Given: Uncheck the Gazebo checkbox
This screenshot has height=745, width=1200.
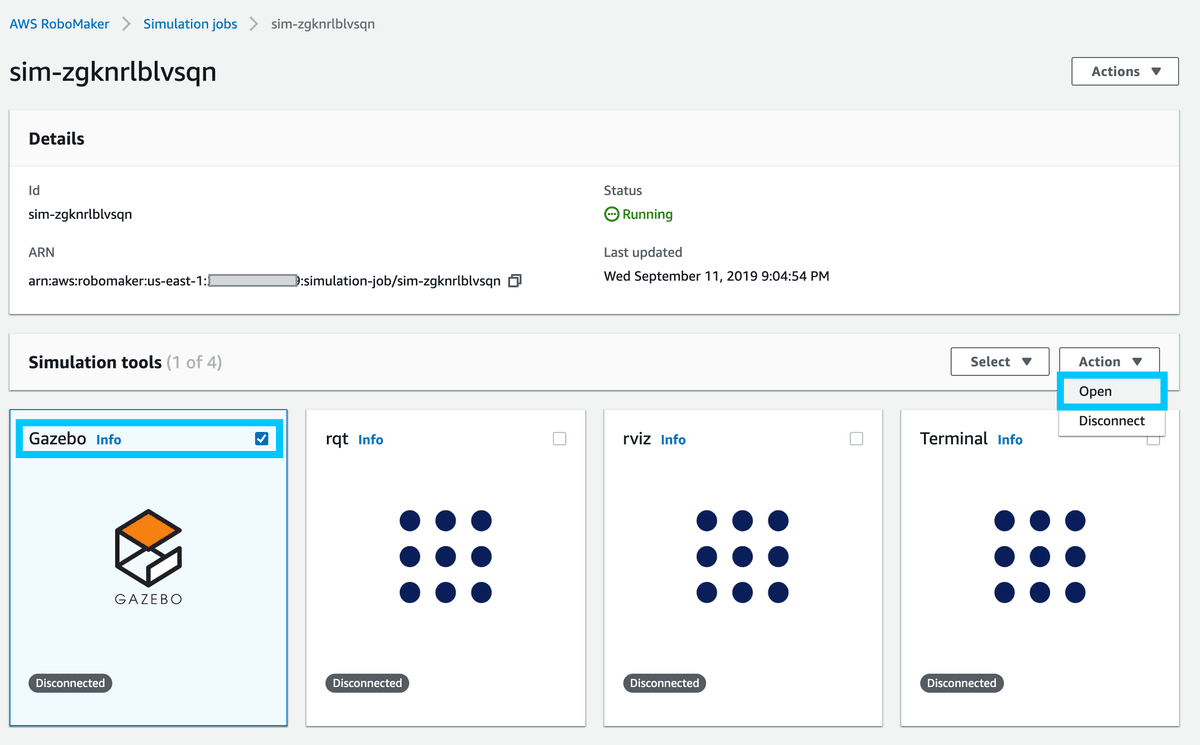Looking at the screenshot, I should pyautogui.click(x=262, y=439).
